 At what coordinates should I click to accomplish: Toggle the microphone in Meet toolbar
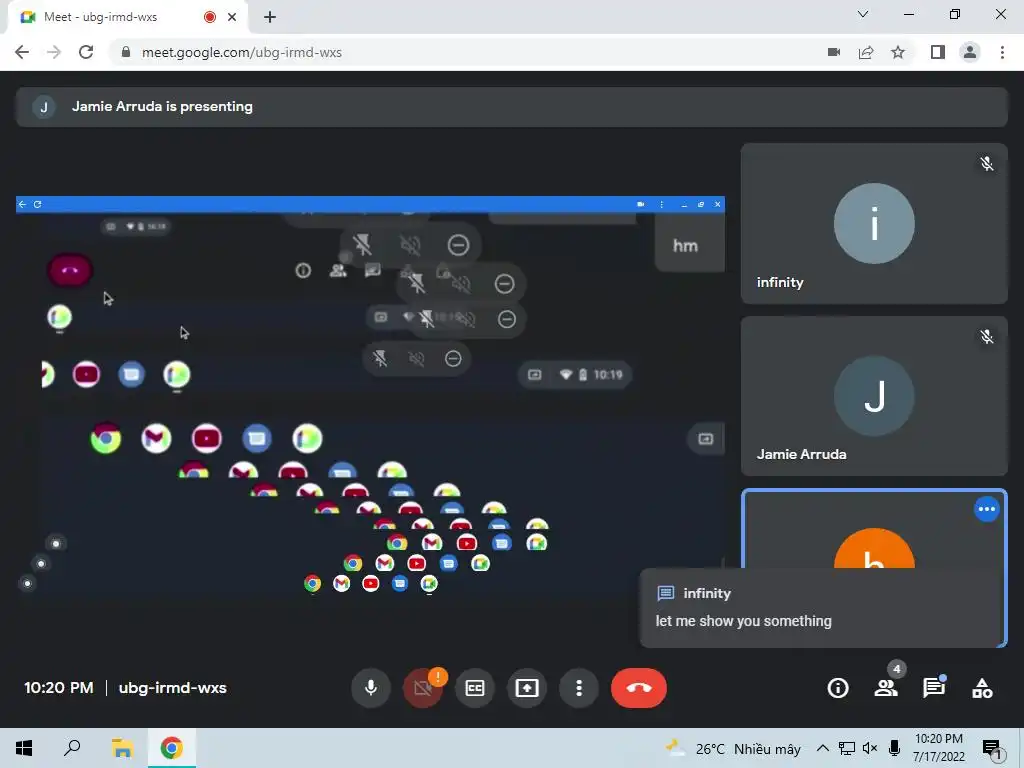point(371,688)
